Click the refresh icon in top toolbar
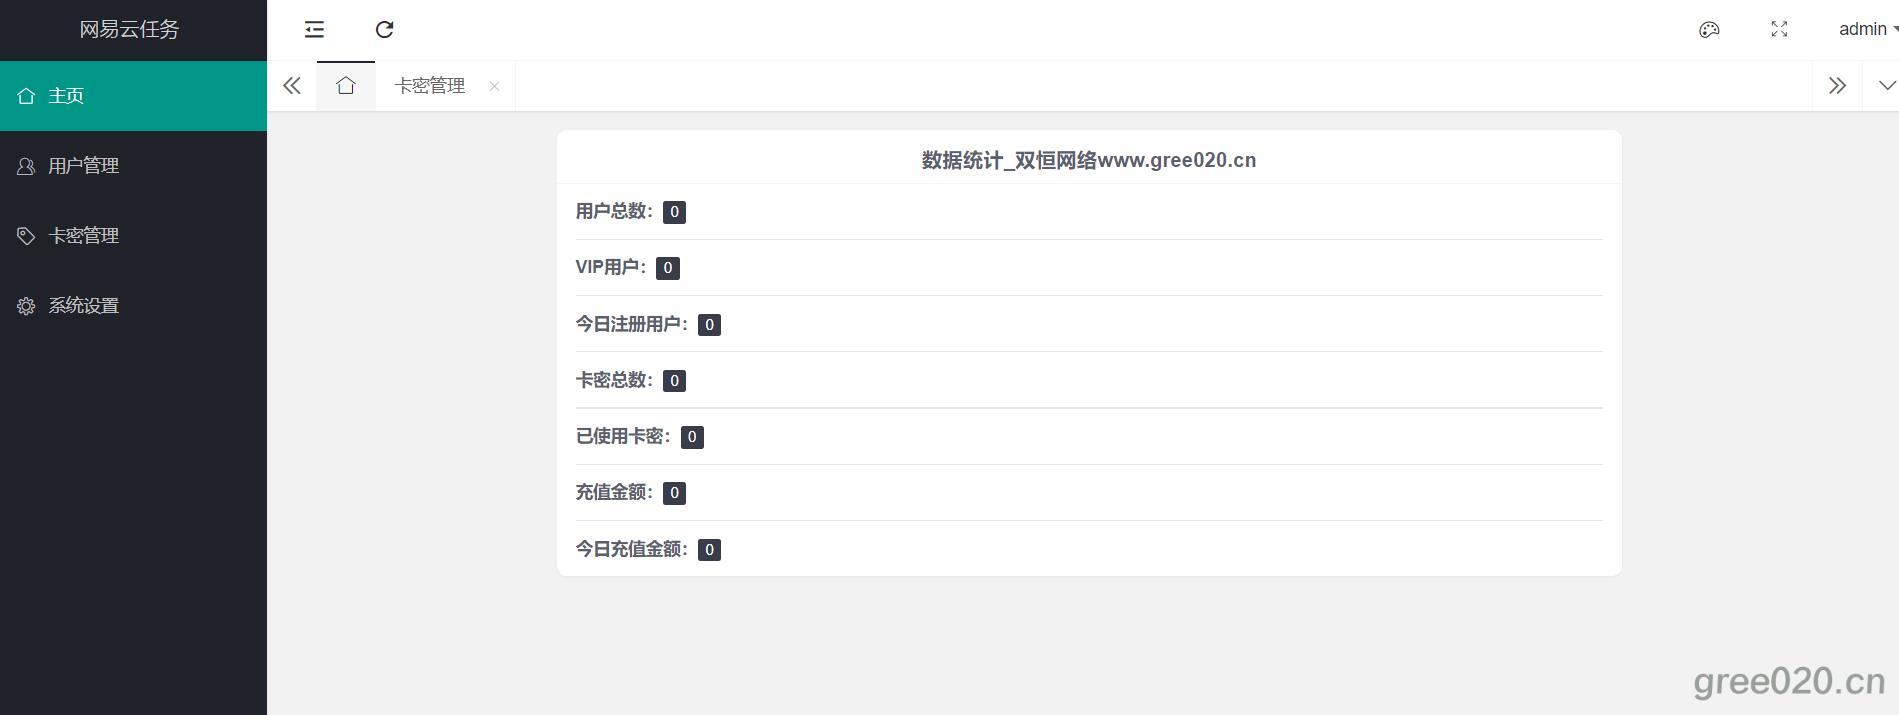 click(x=384, y=30)
